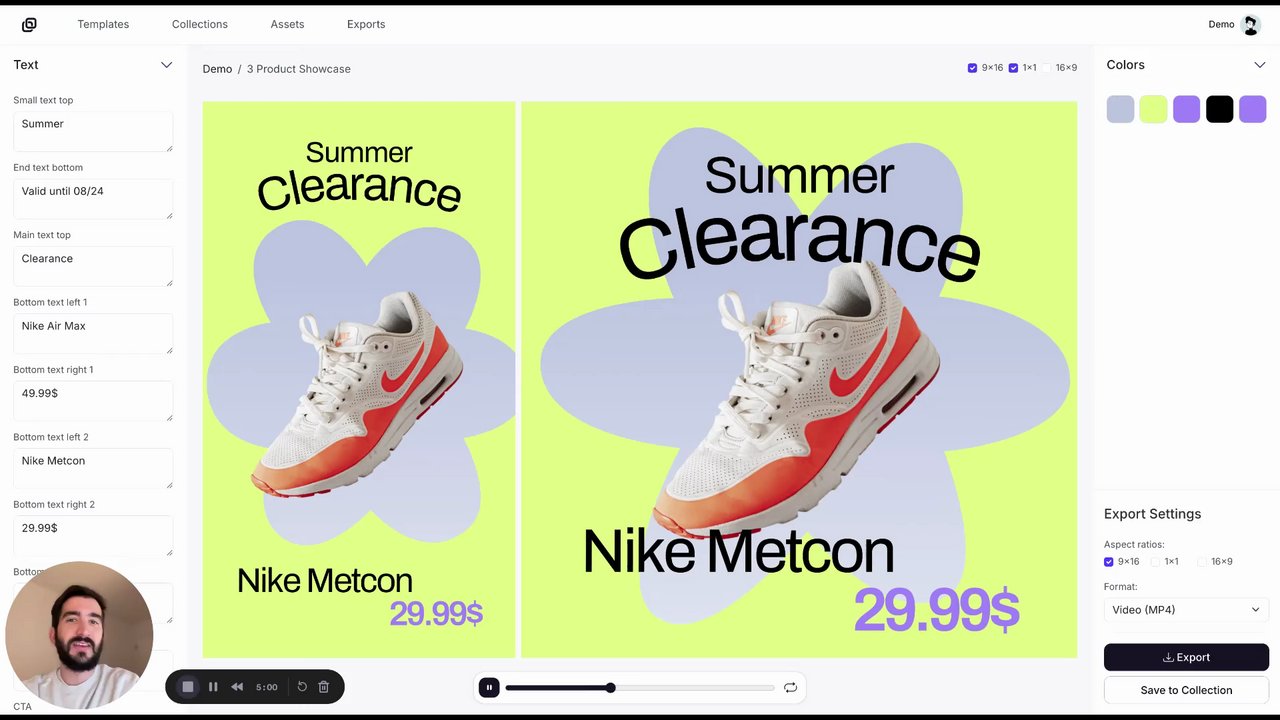The image size is (1280, 720).
Task: Pick the last purple color swatch
Action: point(1252,109)
